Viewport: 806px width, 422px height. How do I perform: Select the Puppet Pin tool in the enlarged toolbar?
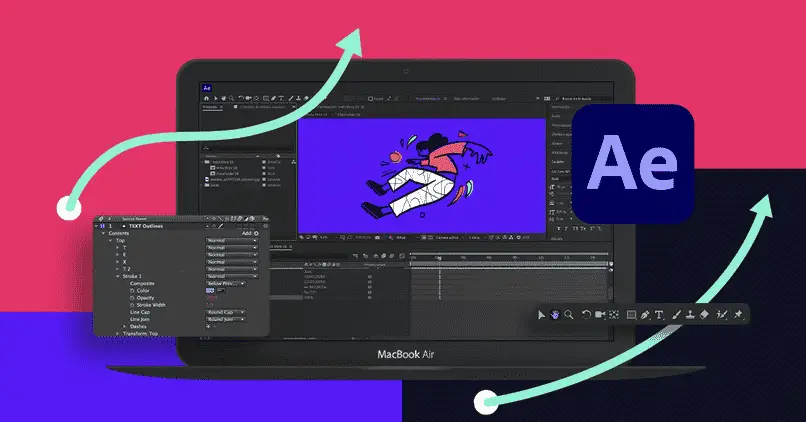739,315
